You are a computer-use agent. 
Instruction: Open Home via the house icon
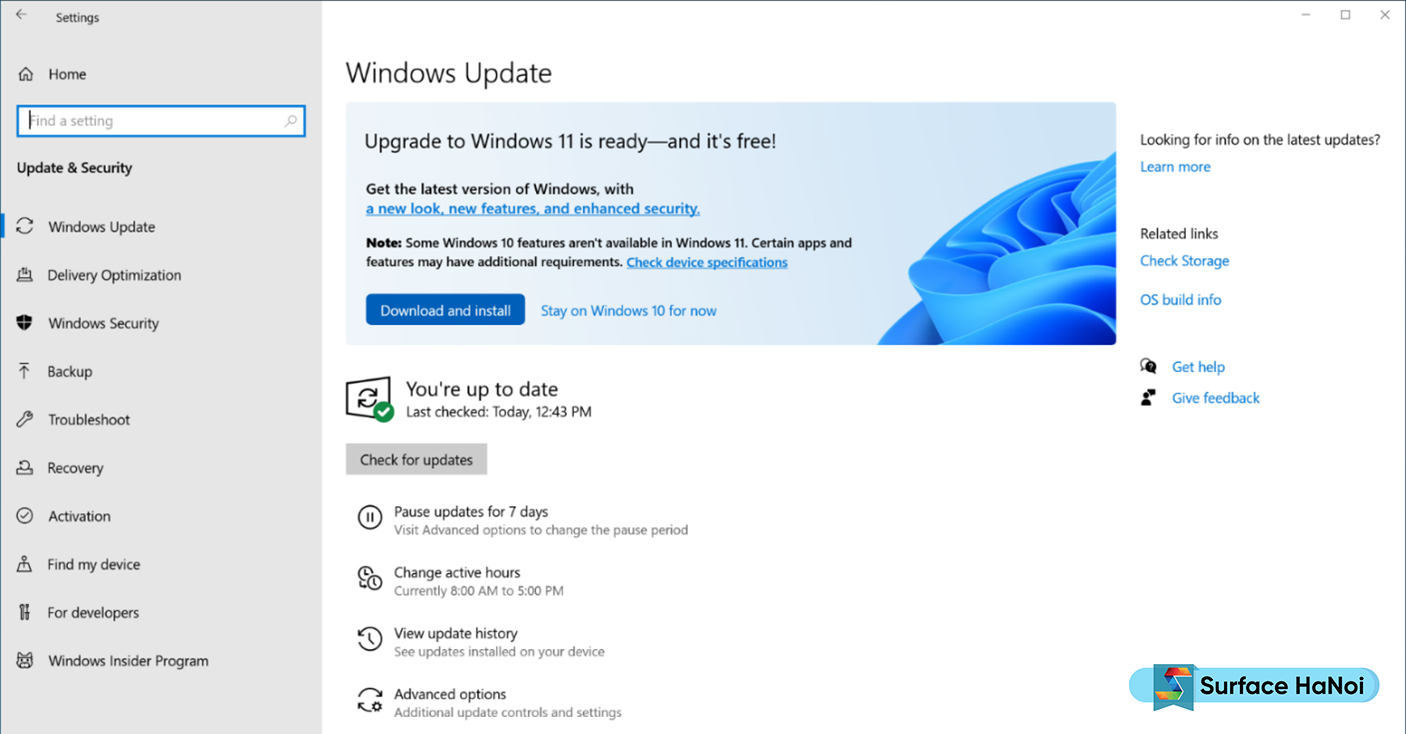pyautogui.click(x=26, y=74)
